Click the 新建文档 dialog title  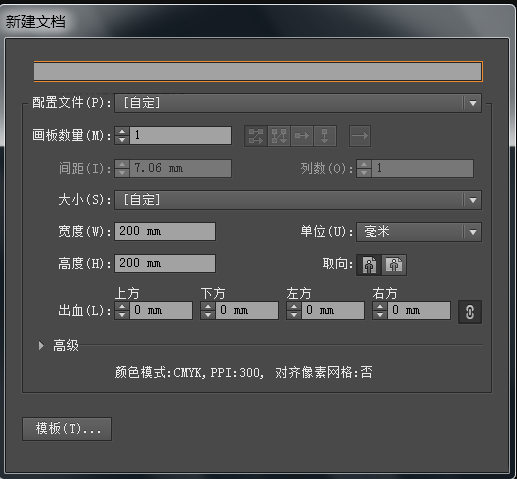coord(35,22)
